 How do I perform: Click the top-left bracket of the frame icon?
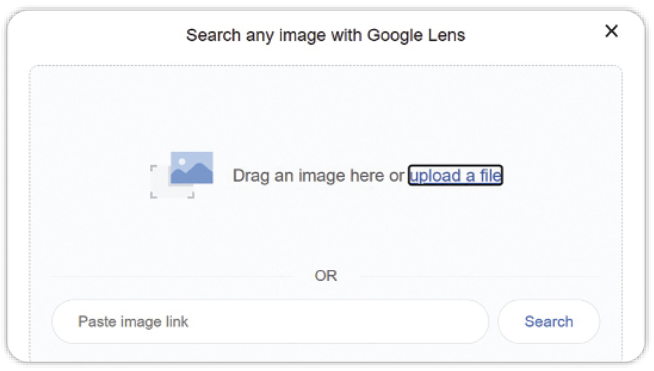(153, 168)
